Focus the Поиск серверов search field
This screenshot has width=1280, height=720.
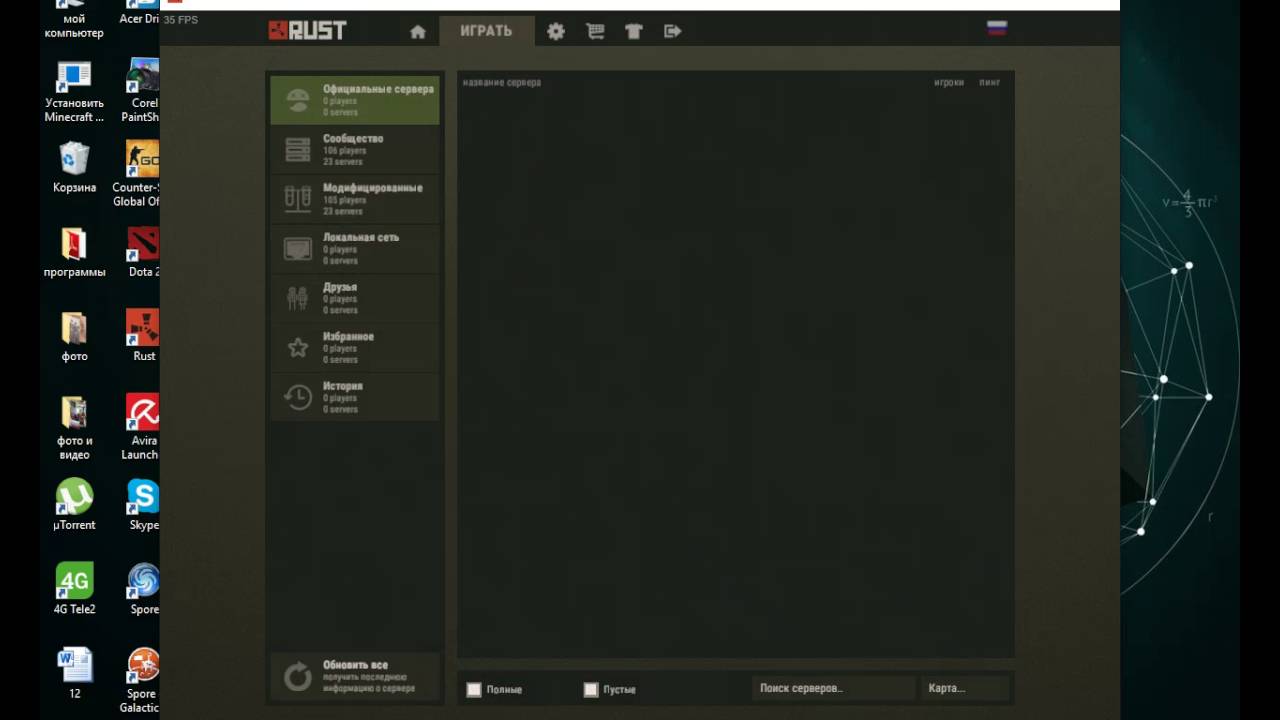tap(833, 688)
